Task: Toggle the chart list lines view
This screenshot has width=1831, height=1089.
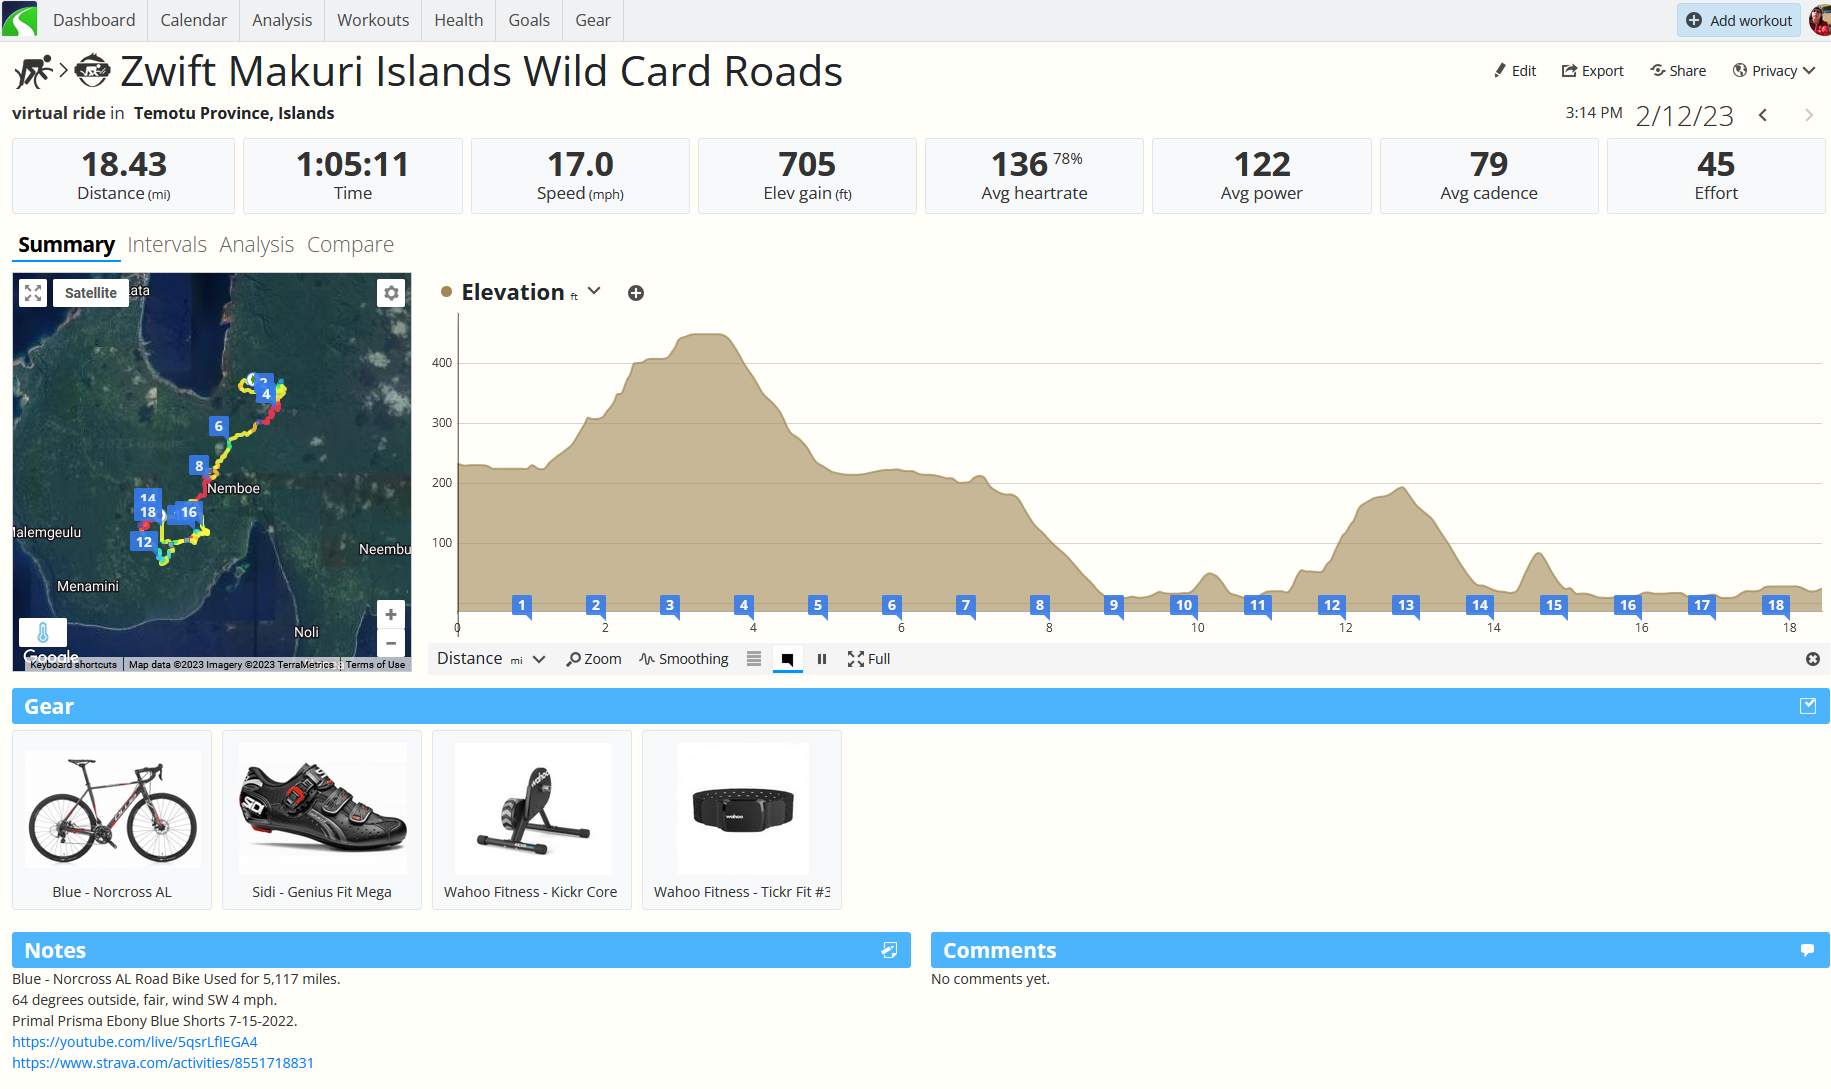Action: click(754, 659)
